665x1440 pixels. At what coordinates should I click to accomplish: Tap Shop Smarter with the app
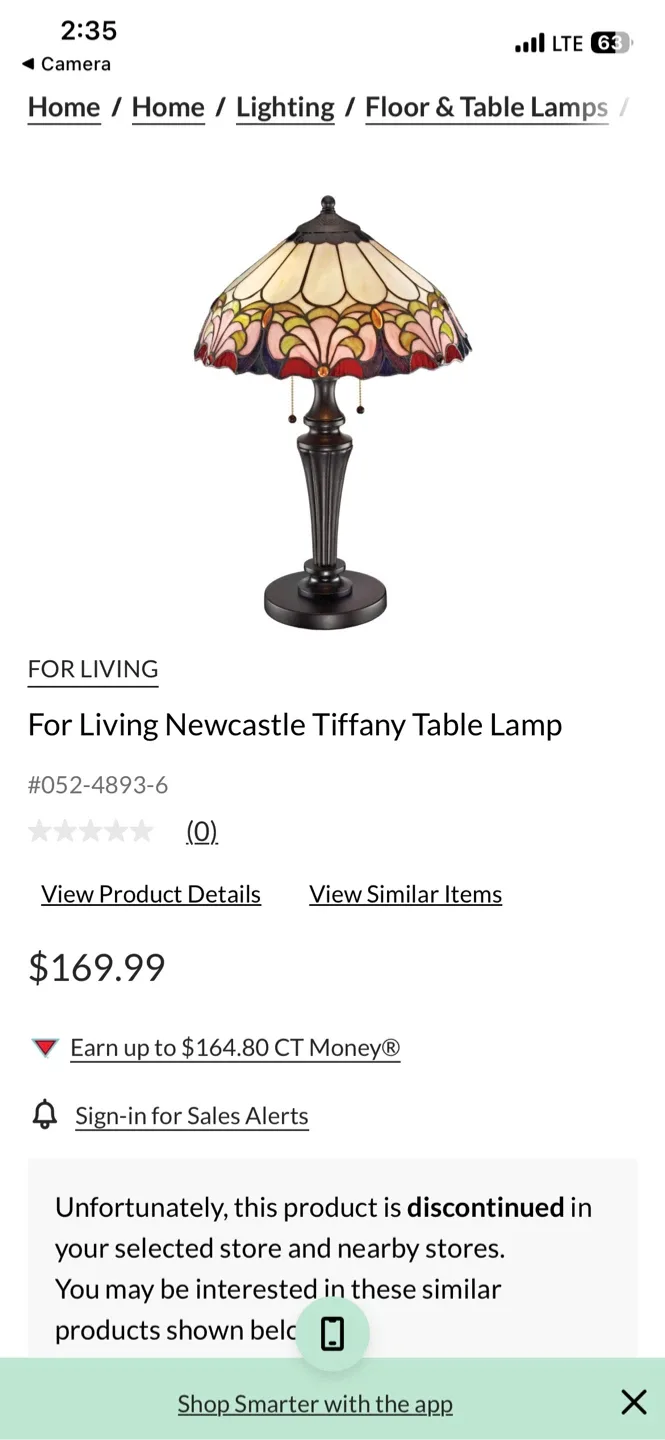coord(314,1403)
